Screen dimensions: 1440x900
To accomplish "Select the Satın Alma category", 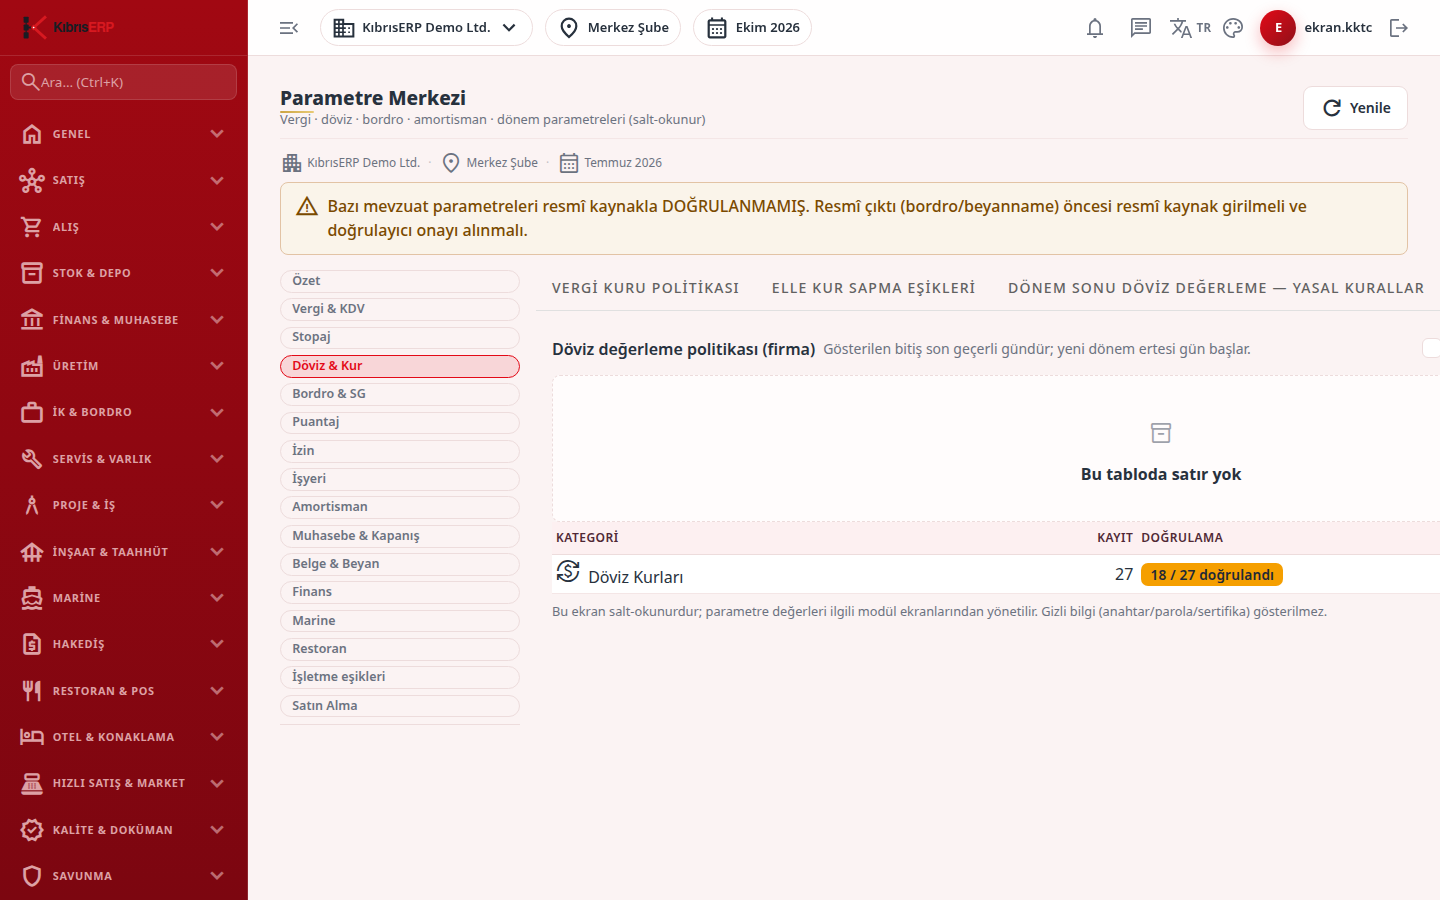I will click(400, 706).
